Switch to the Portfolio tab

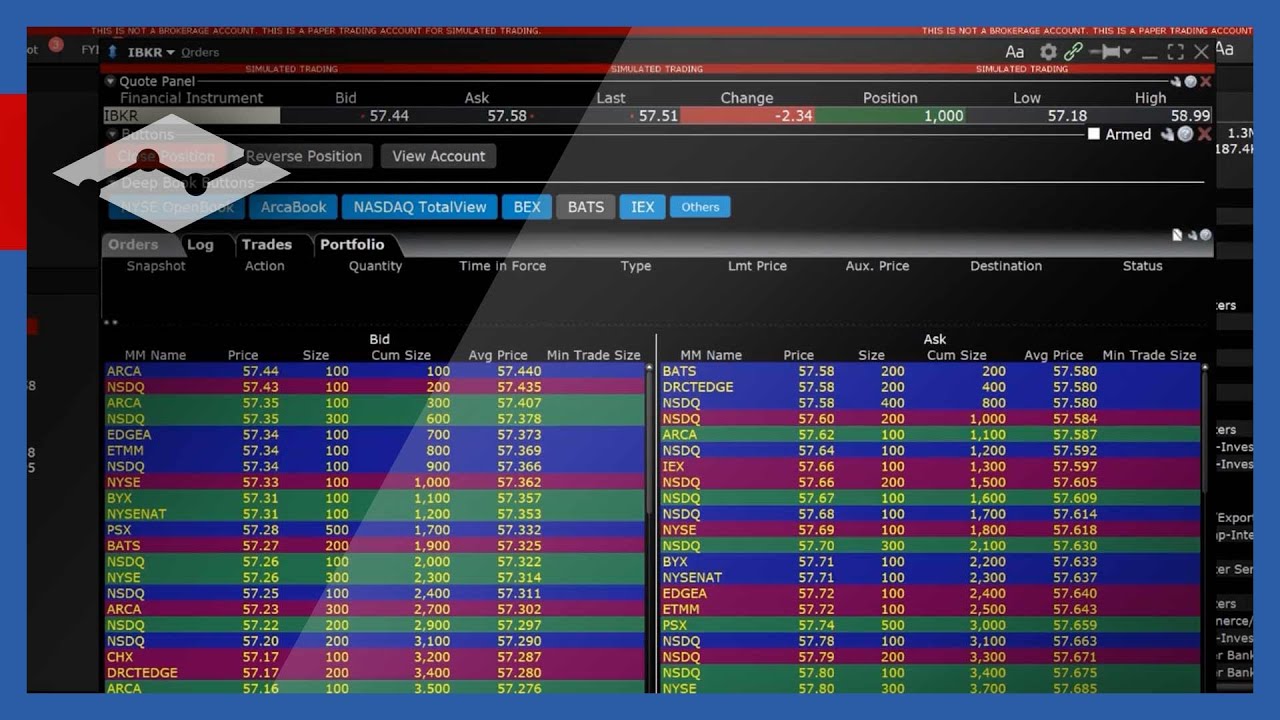pos(352,245)
